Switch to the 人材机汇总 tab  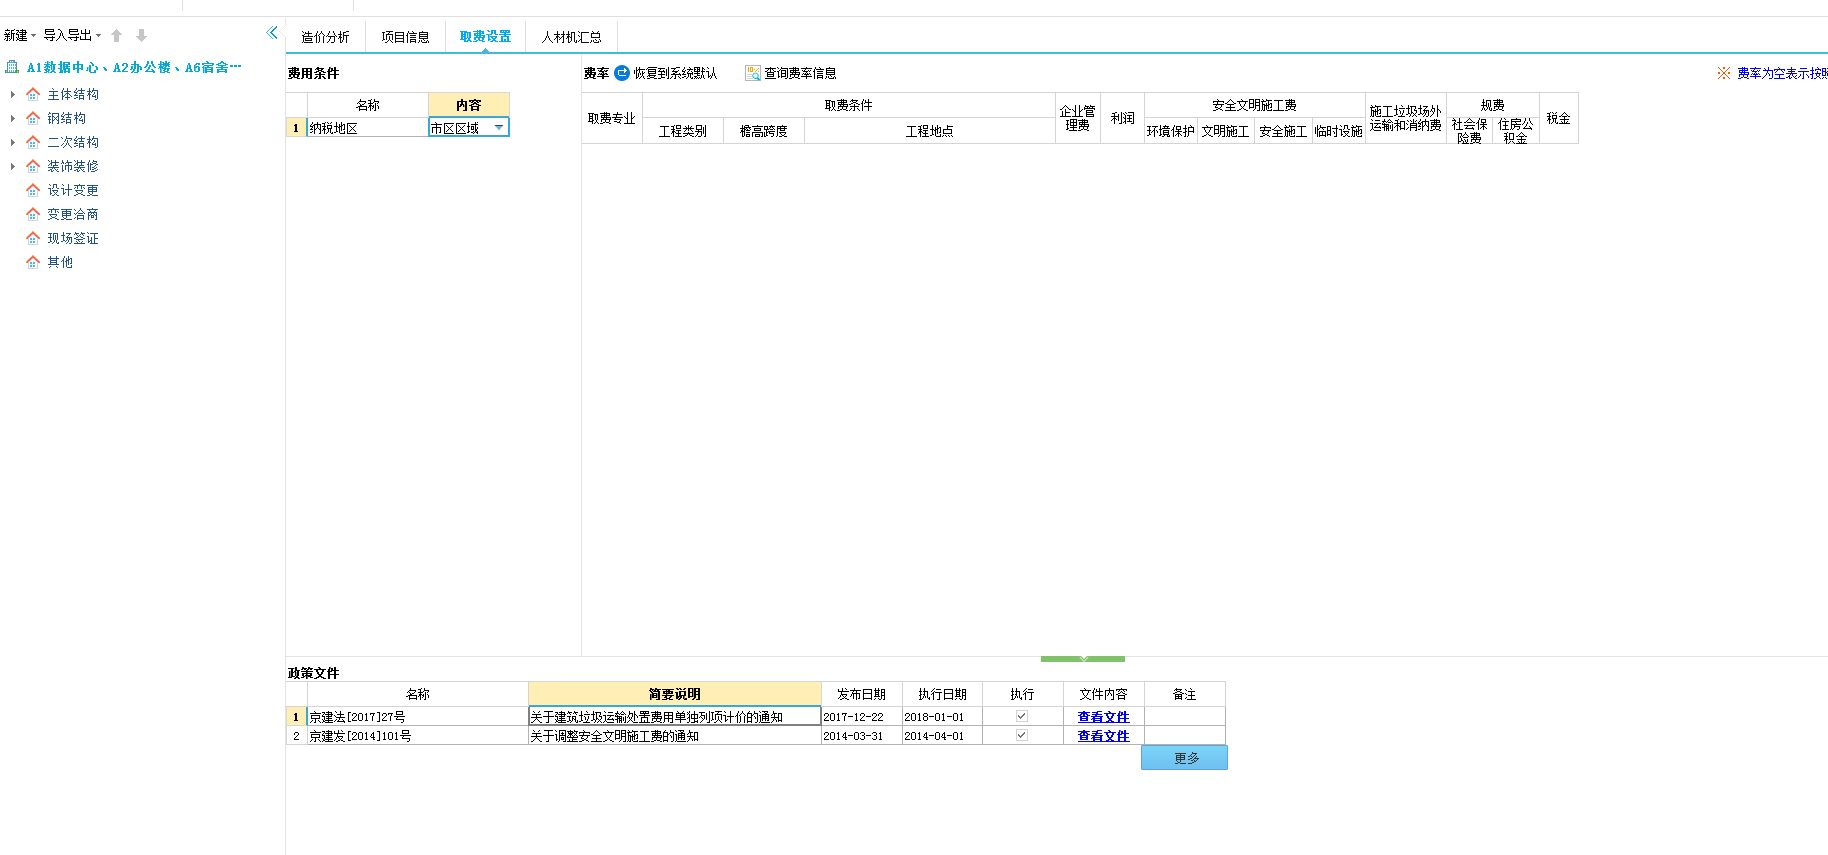tap(571, 37)
